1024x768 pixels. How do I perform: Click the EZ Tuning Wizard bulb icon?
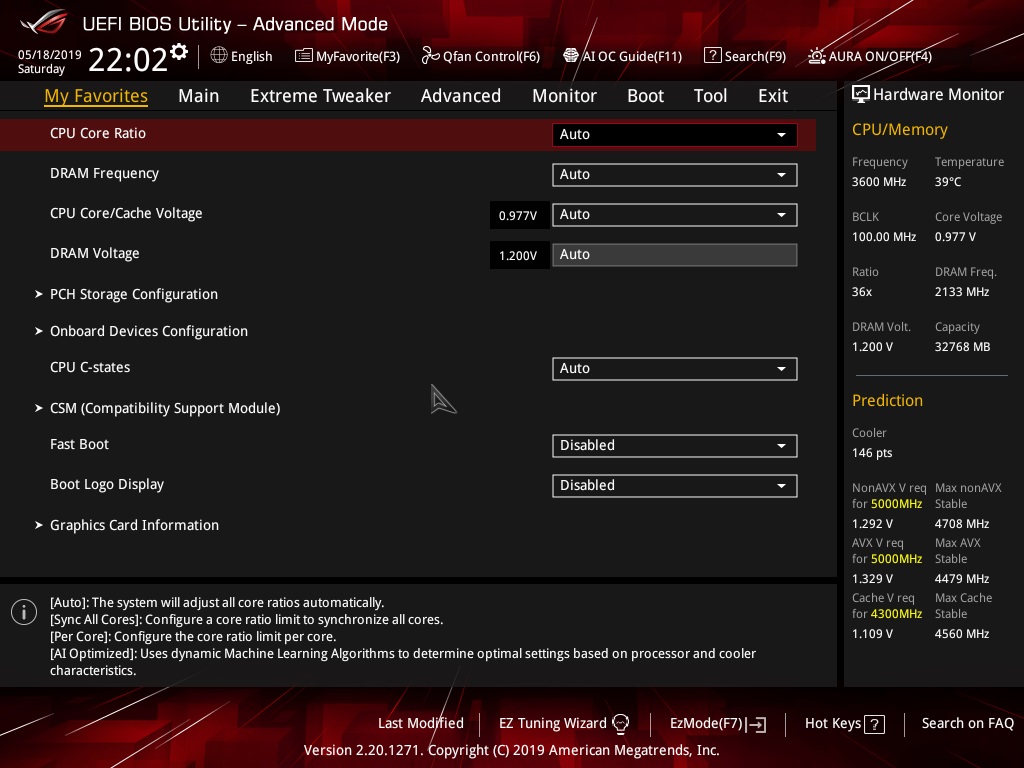coord(620,724)
